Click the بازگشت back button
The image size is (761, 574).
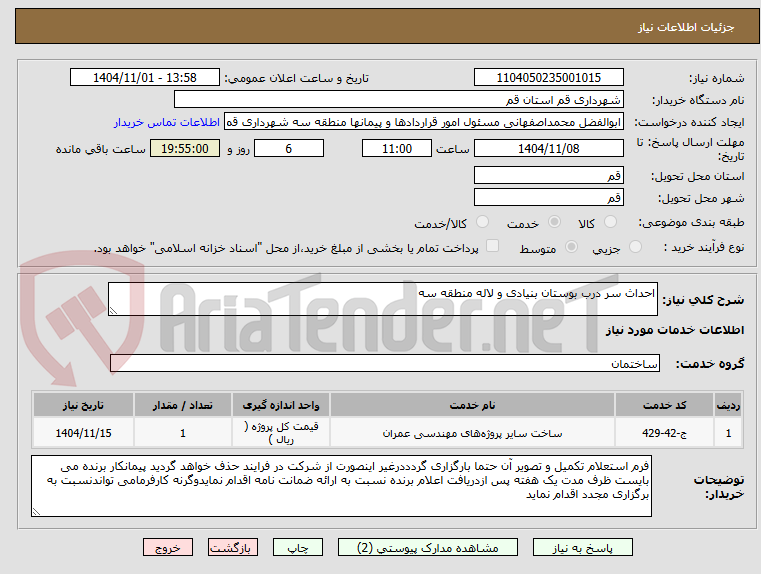(x=232, y=547)
